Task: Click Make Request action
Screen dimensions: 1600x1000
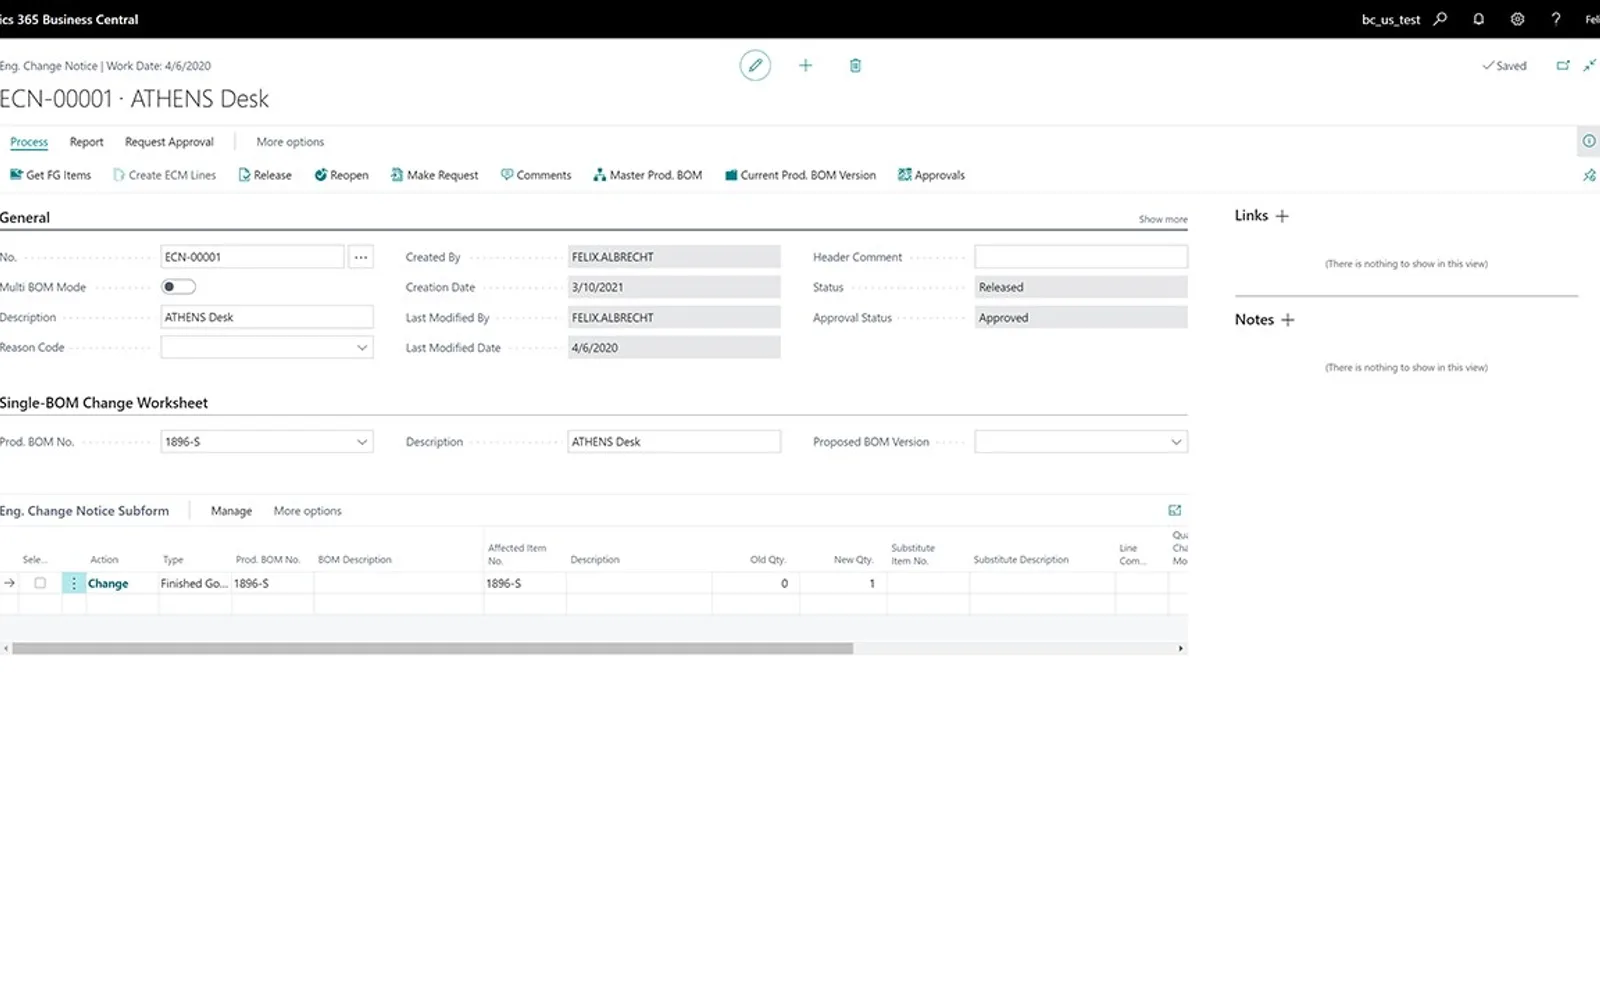Action: coord(434,175)
